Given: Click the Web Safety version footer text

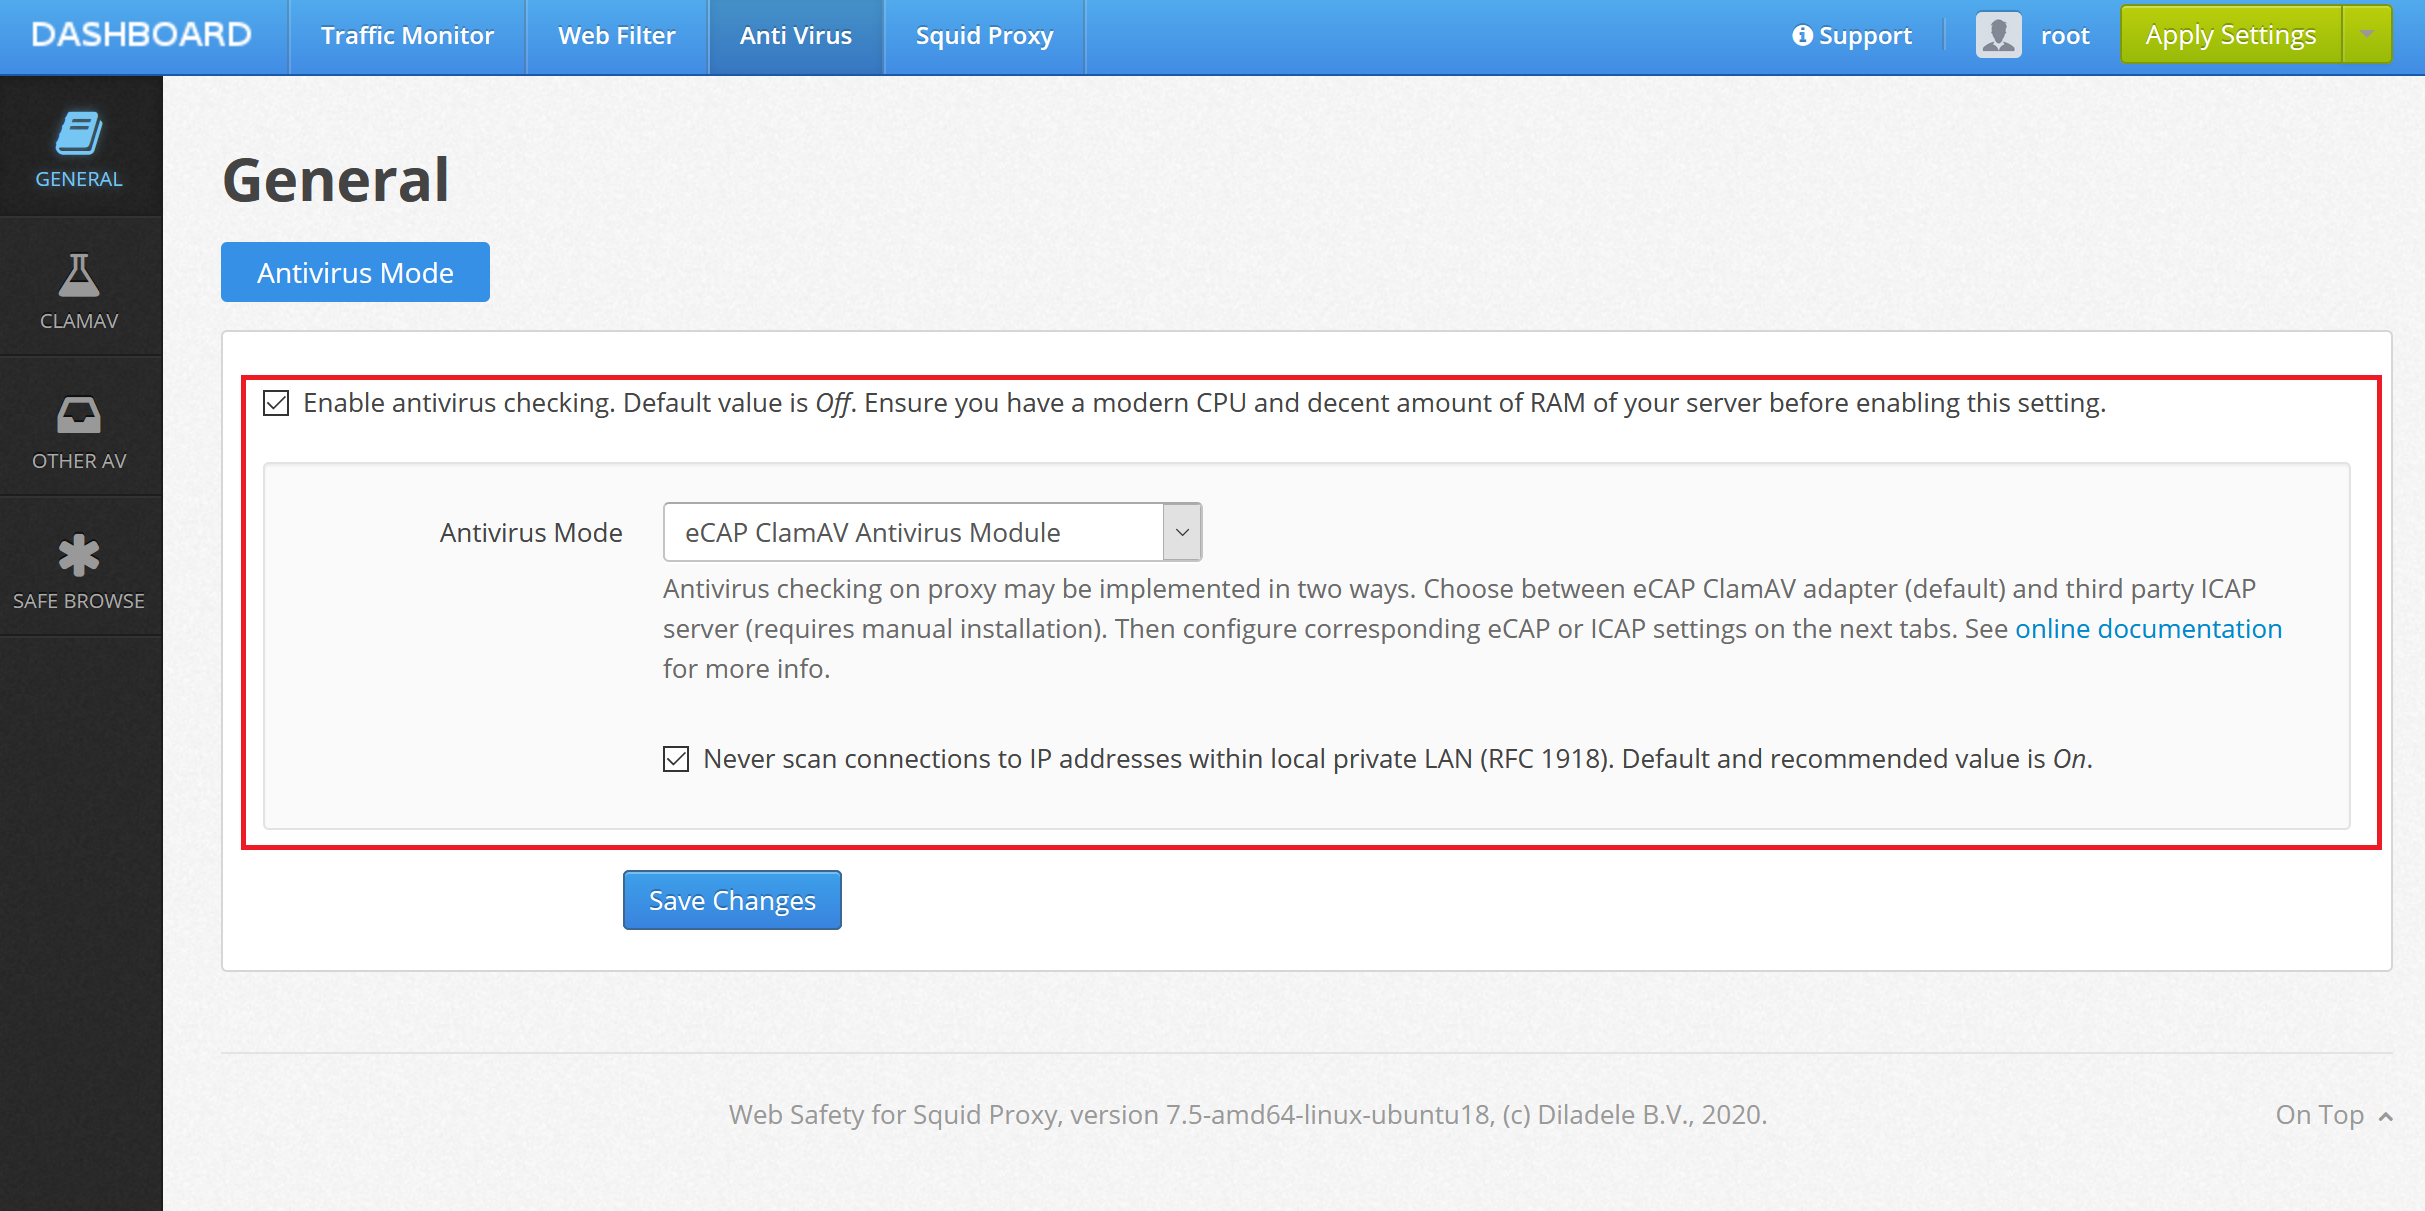Looking at the screenshot, I should pos(1248,1115).
